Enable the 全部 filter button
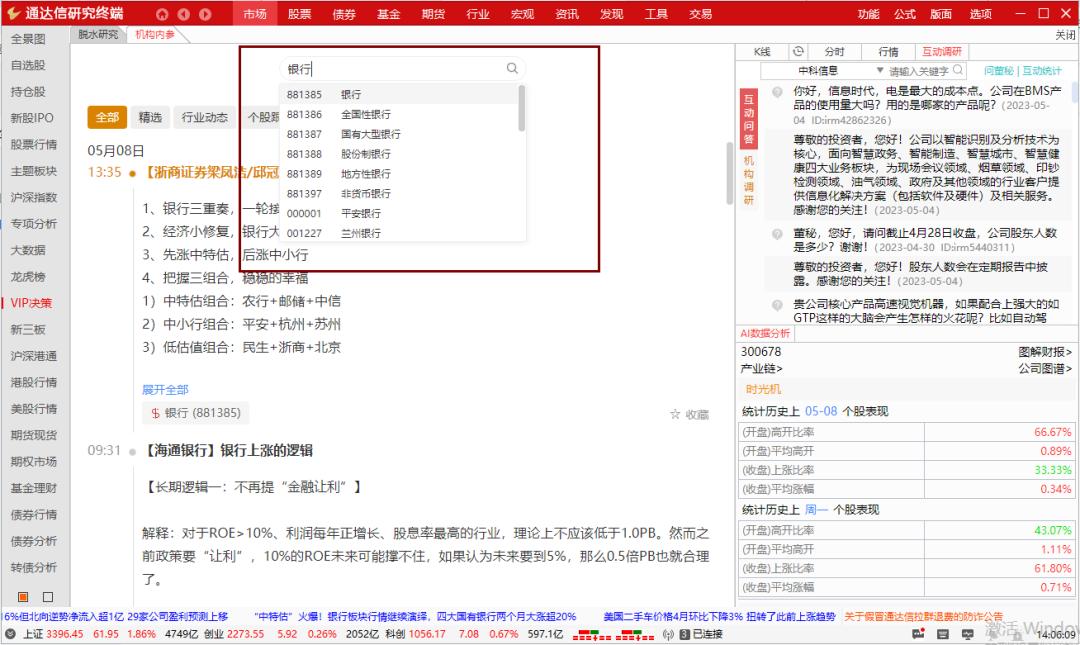 [108, 116]
